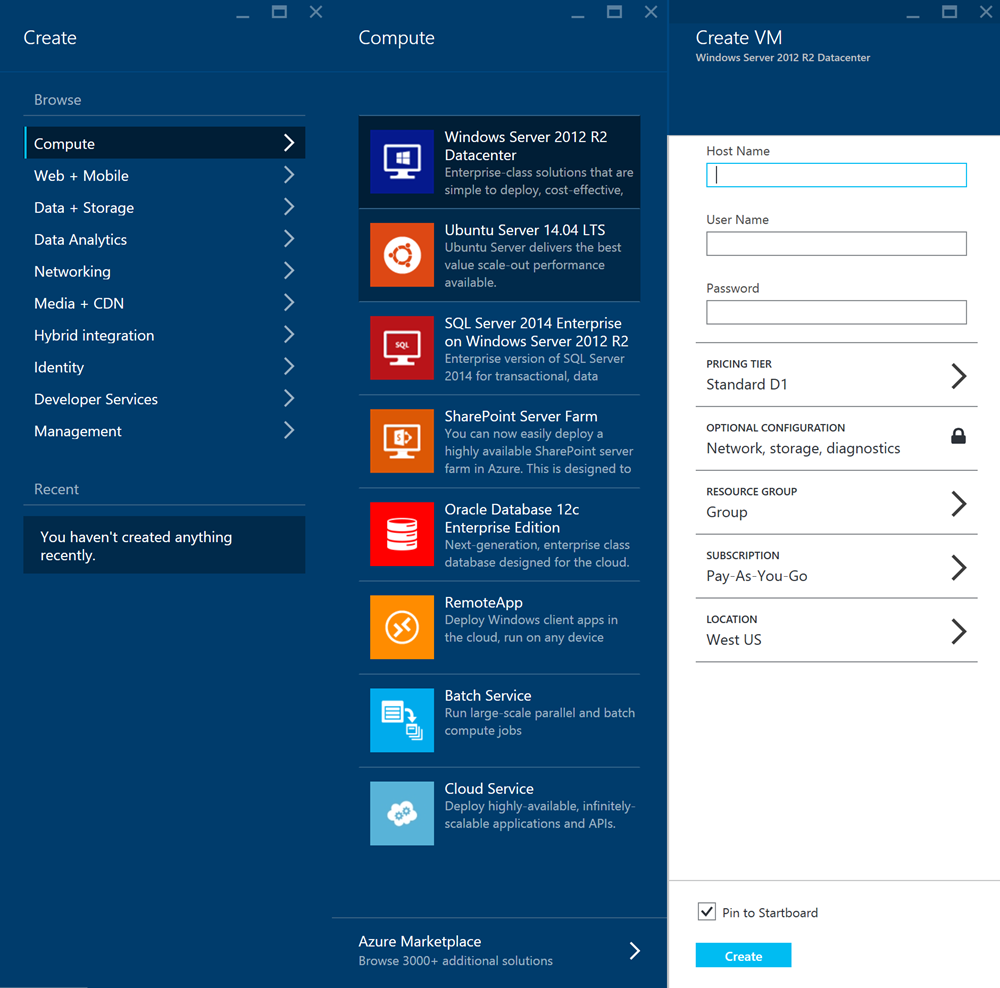Click the Oracle Database 12c icon
This screenshot has height=988, width=1000.
pyautogui.click(x=402, y=534)
